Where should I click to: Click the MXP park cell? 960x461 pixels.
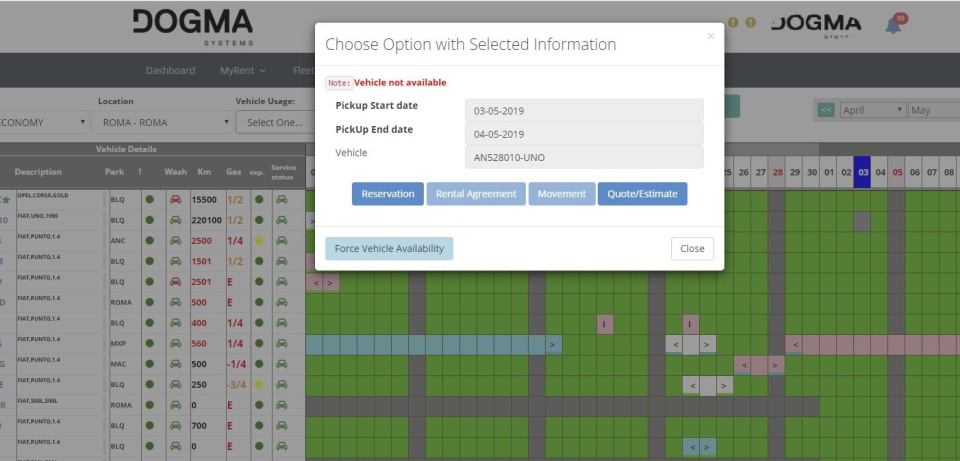(118, 343)
